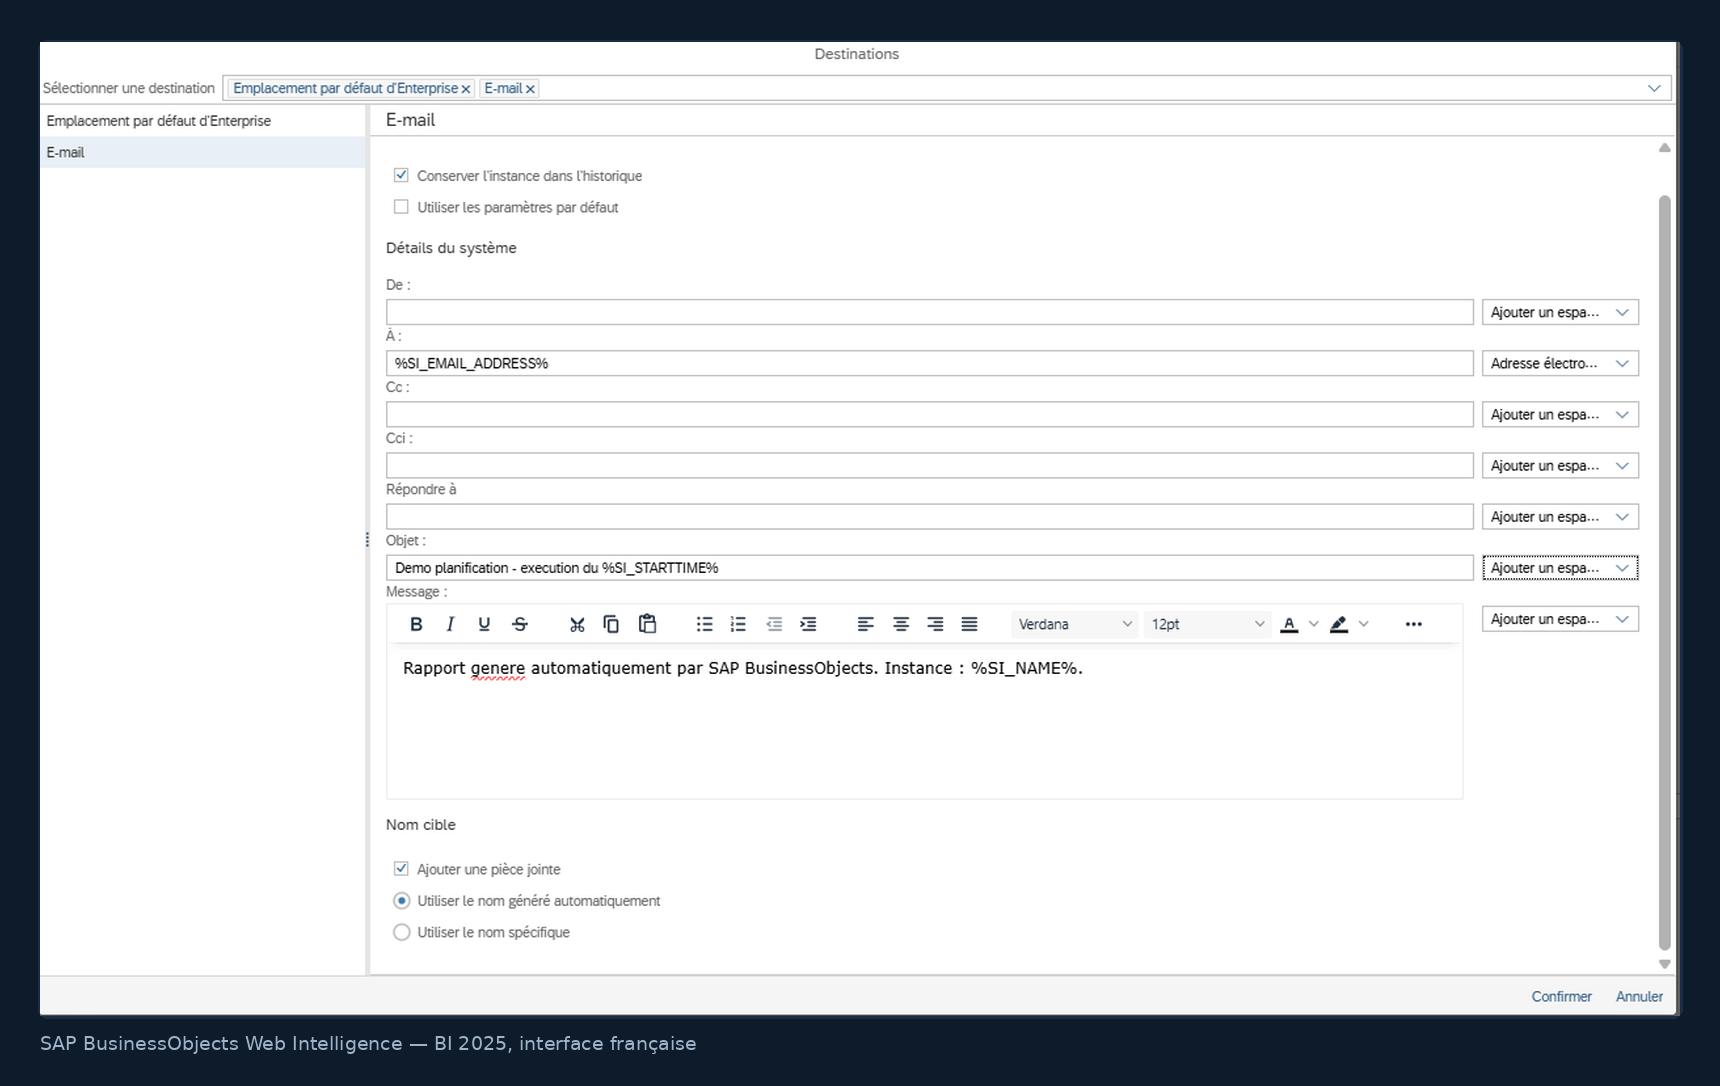The height and width of the screenshot is (1086, 1720).
Task: Justify the message text
Action: [969, 624]
